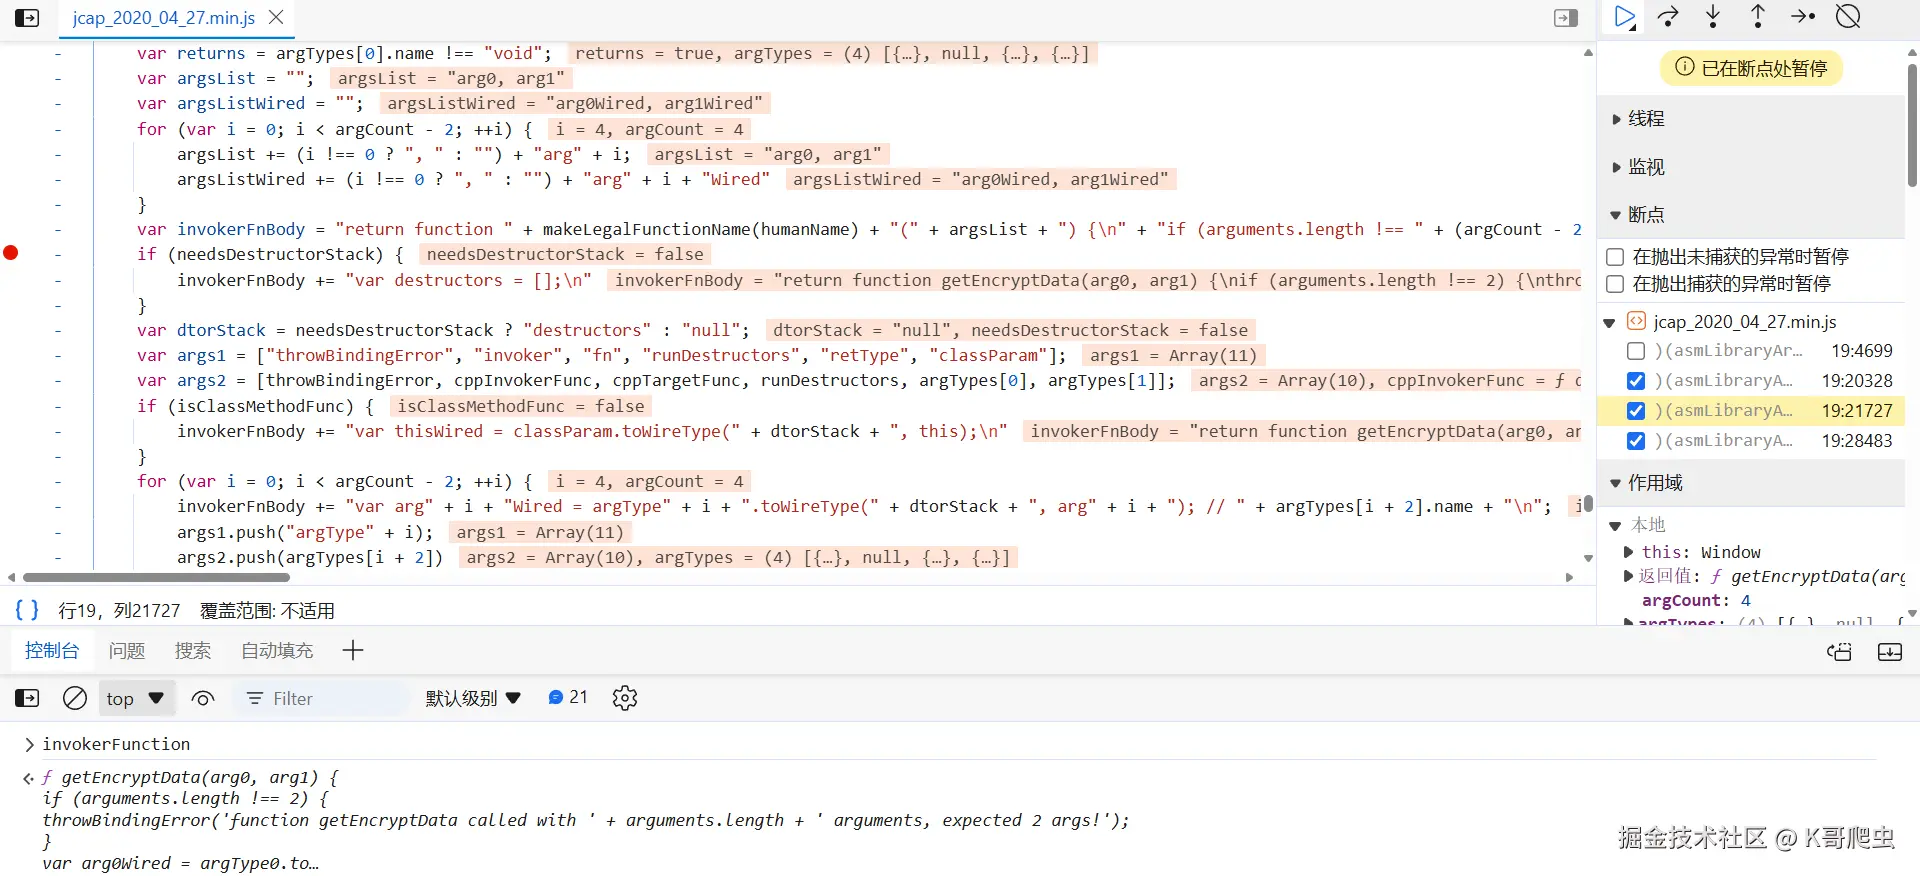The height and width of the screenshot is (876, 1920).
Task: Click the invokerFunction console input line
Action: (116, 744)
